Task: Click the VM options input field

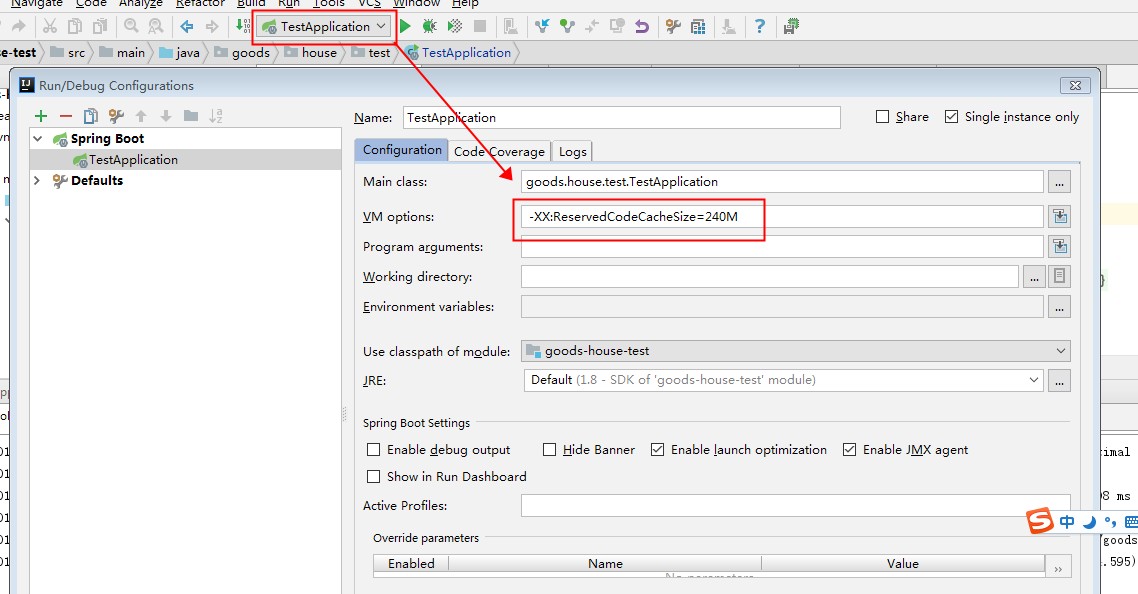Action: tap(782, 216)
